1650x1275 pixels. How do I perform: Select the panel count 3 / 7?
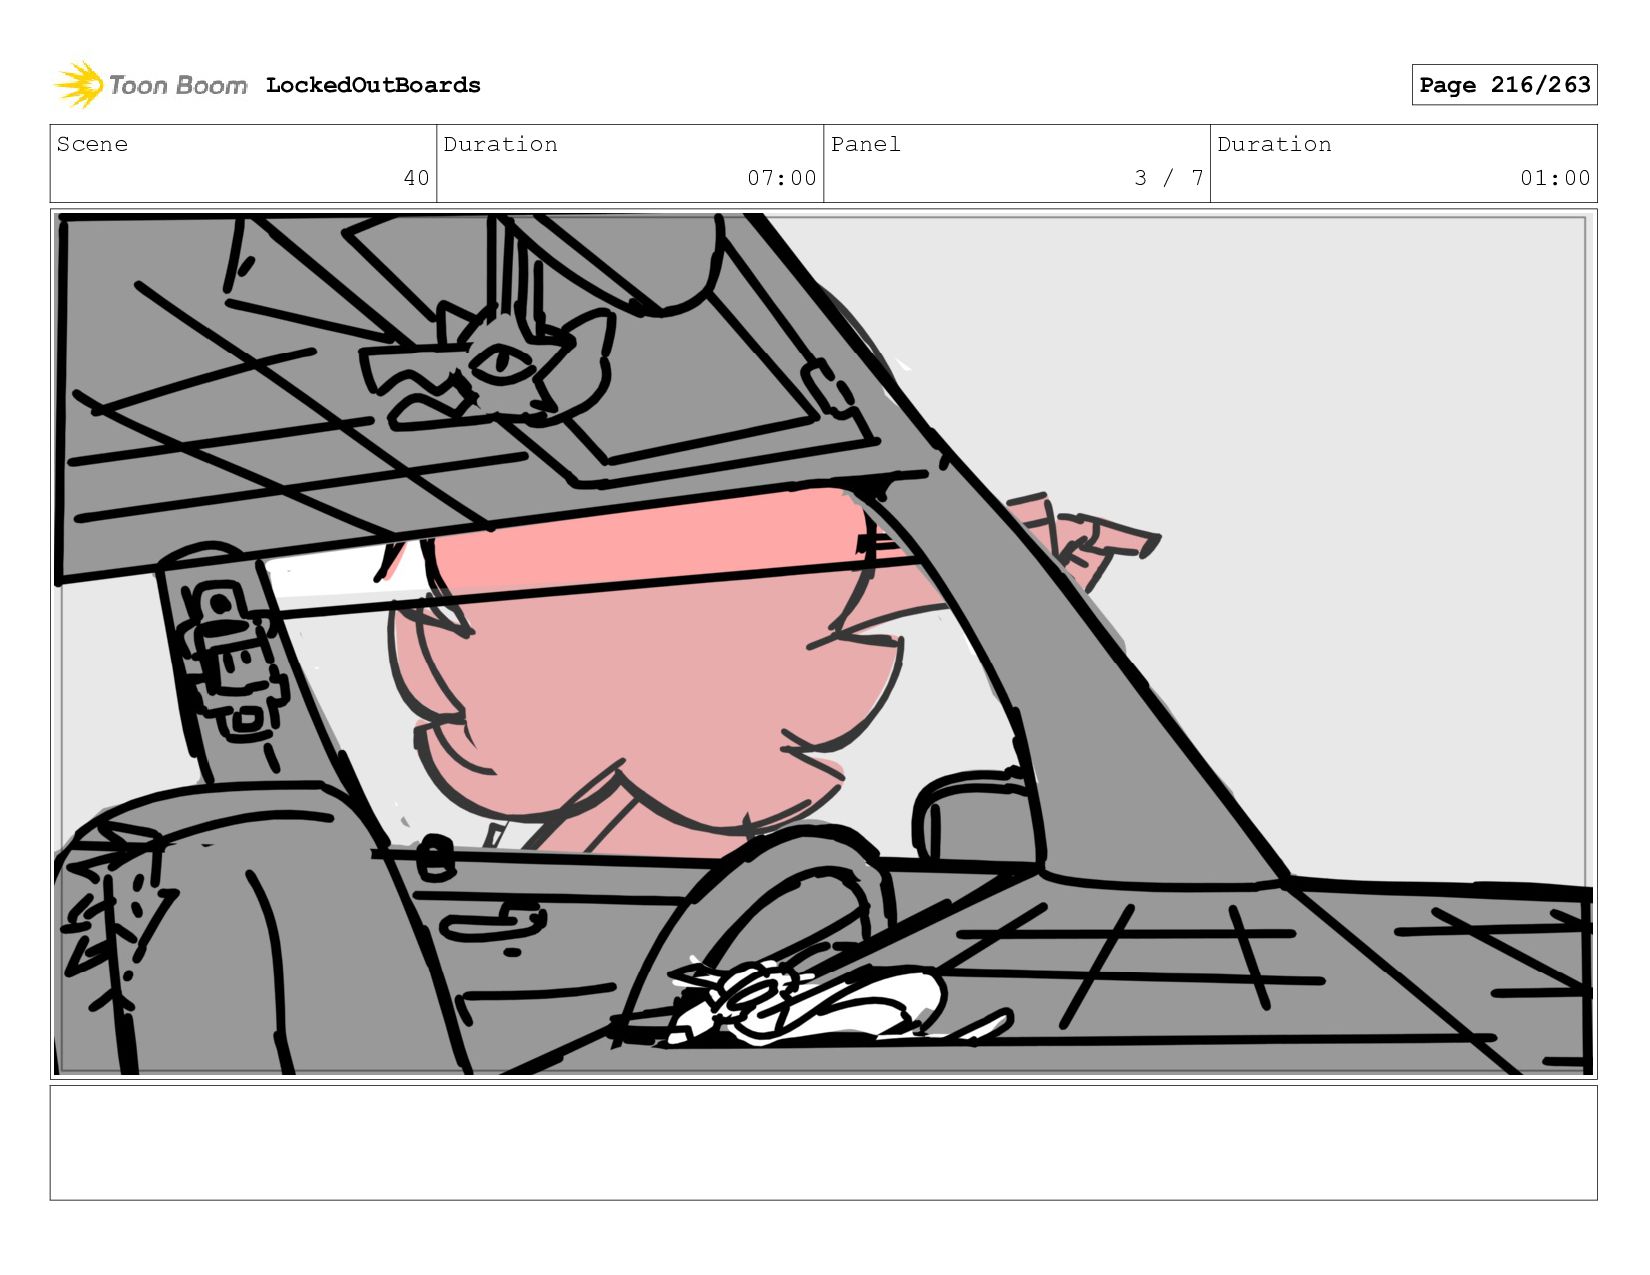1169,178
